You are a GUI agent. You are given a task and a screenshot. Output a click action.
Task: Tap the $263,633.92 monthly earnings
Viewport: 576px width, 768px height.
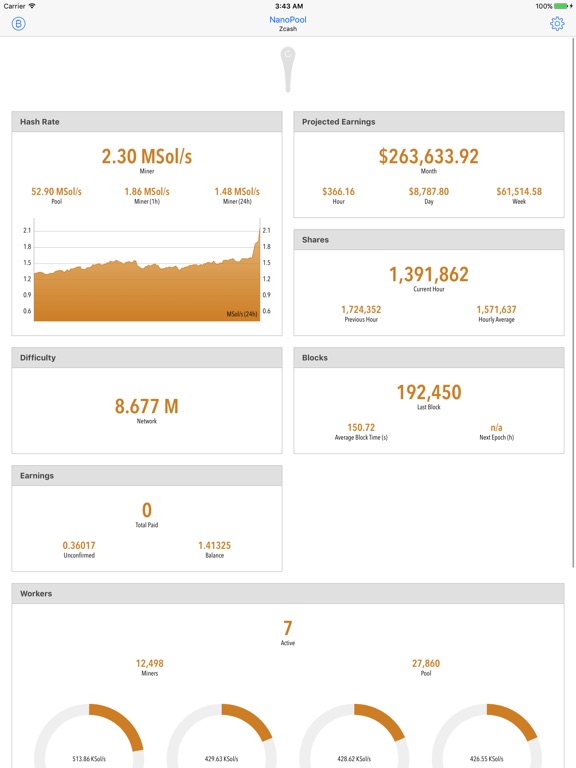point(429,156)
